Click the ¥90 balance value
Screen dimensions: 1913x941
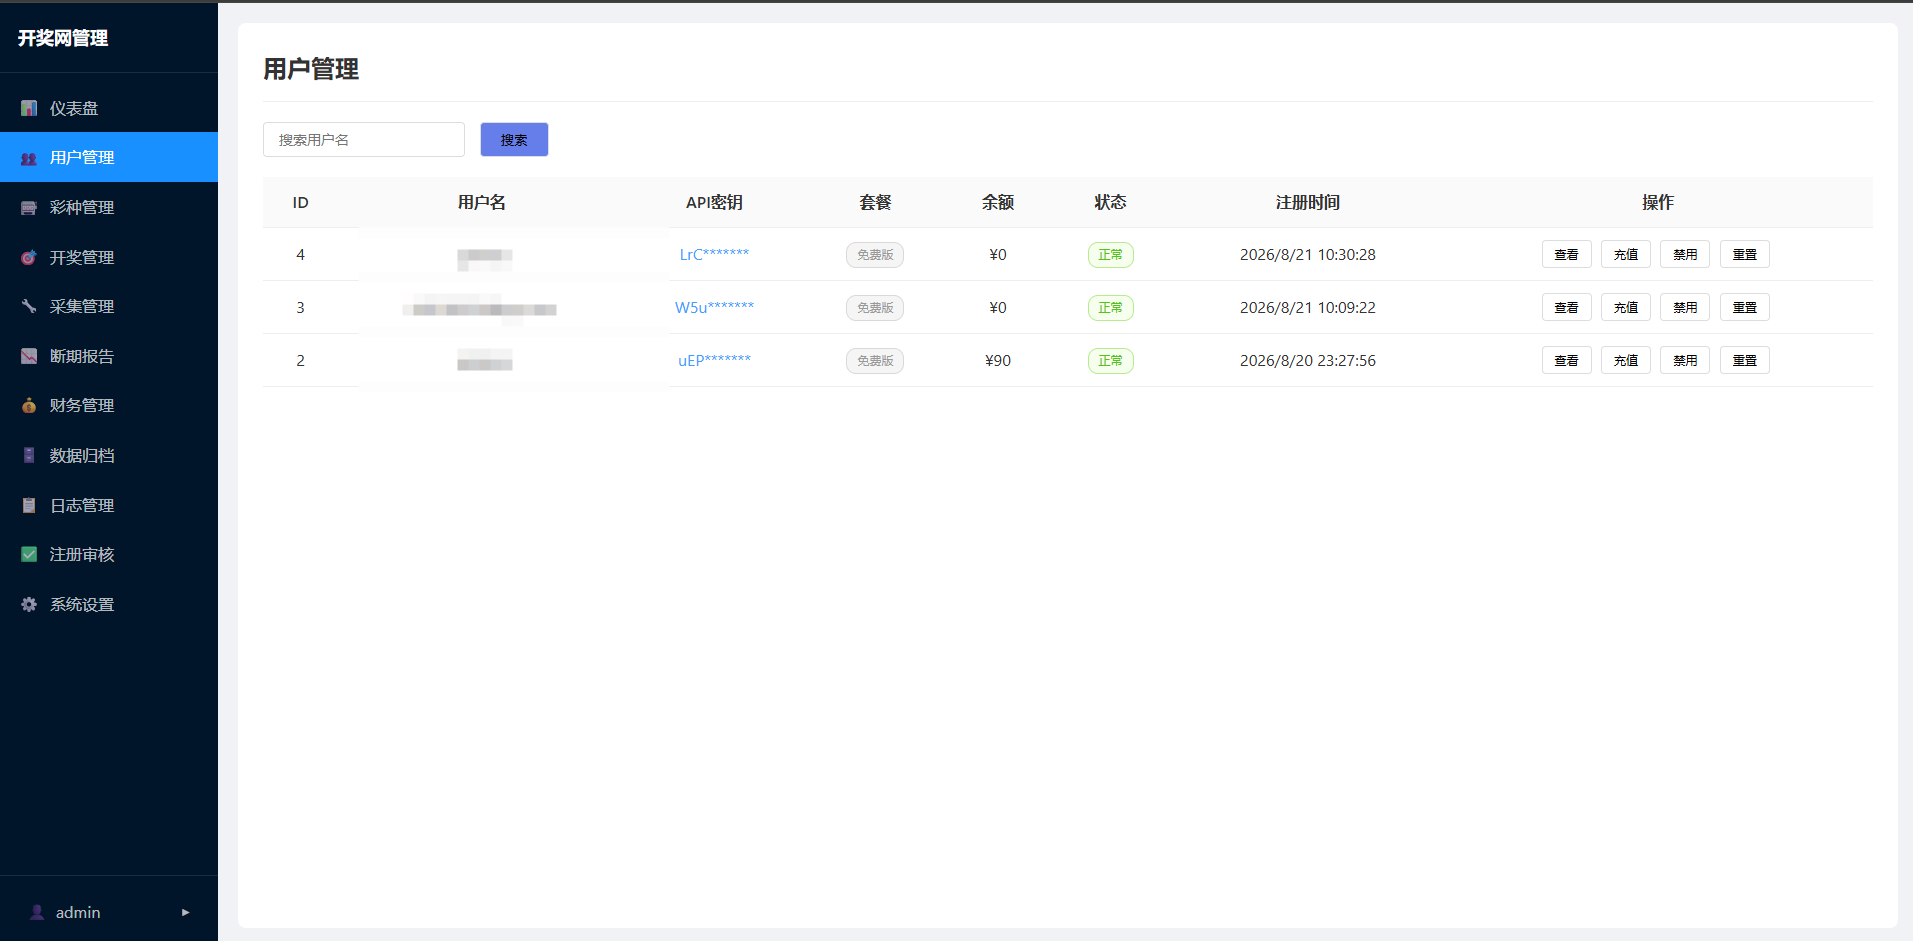coord(998,360)
